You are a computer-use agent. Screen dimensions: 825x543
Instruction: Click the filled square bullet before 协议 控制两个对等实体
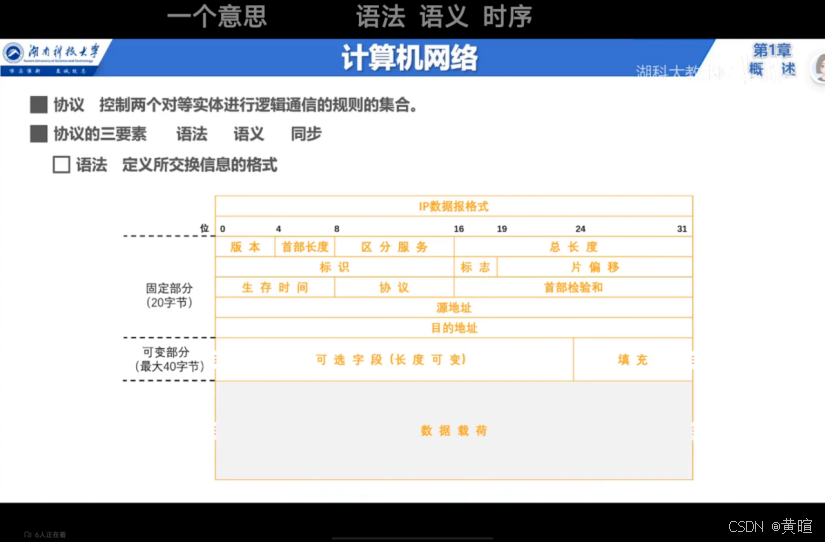(39, 105)
